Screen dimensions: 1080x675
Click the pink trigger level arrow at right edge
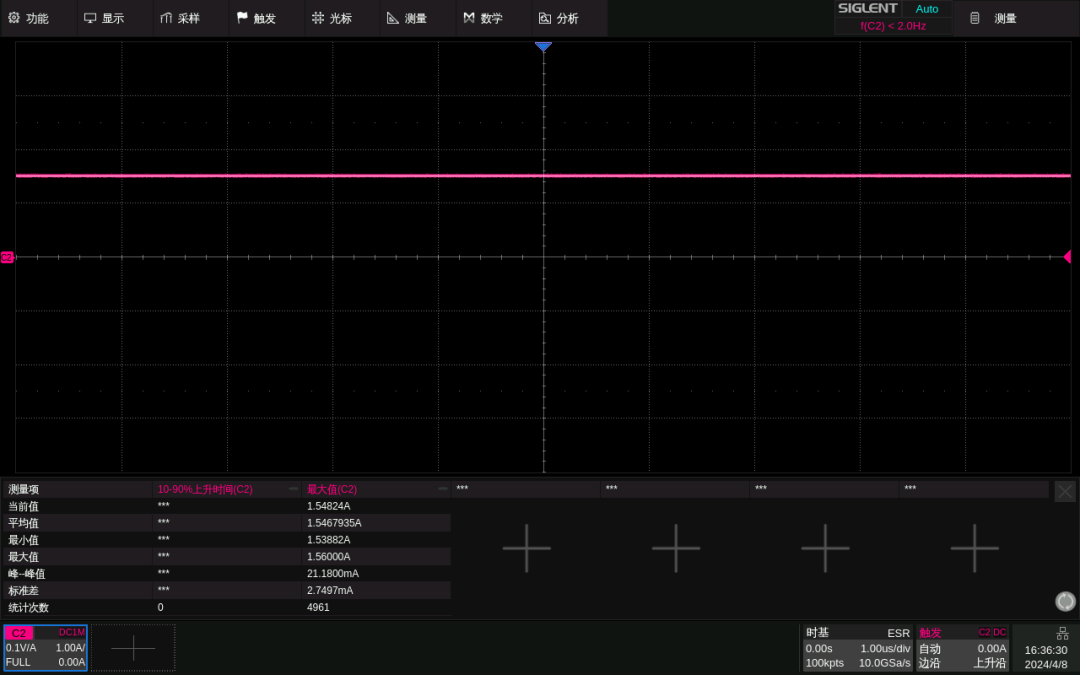click(1067, 257)
